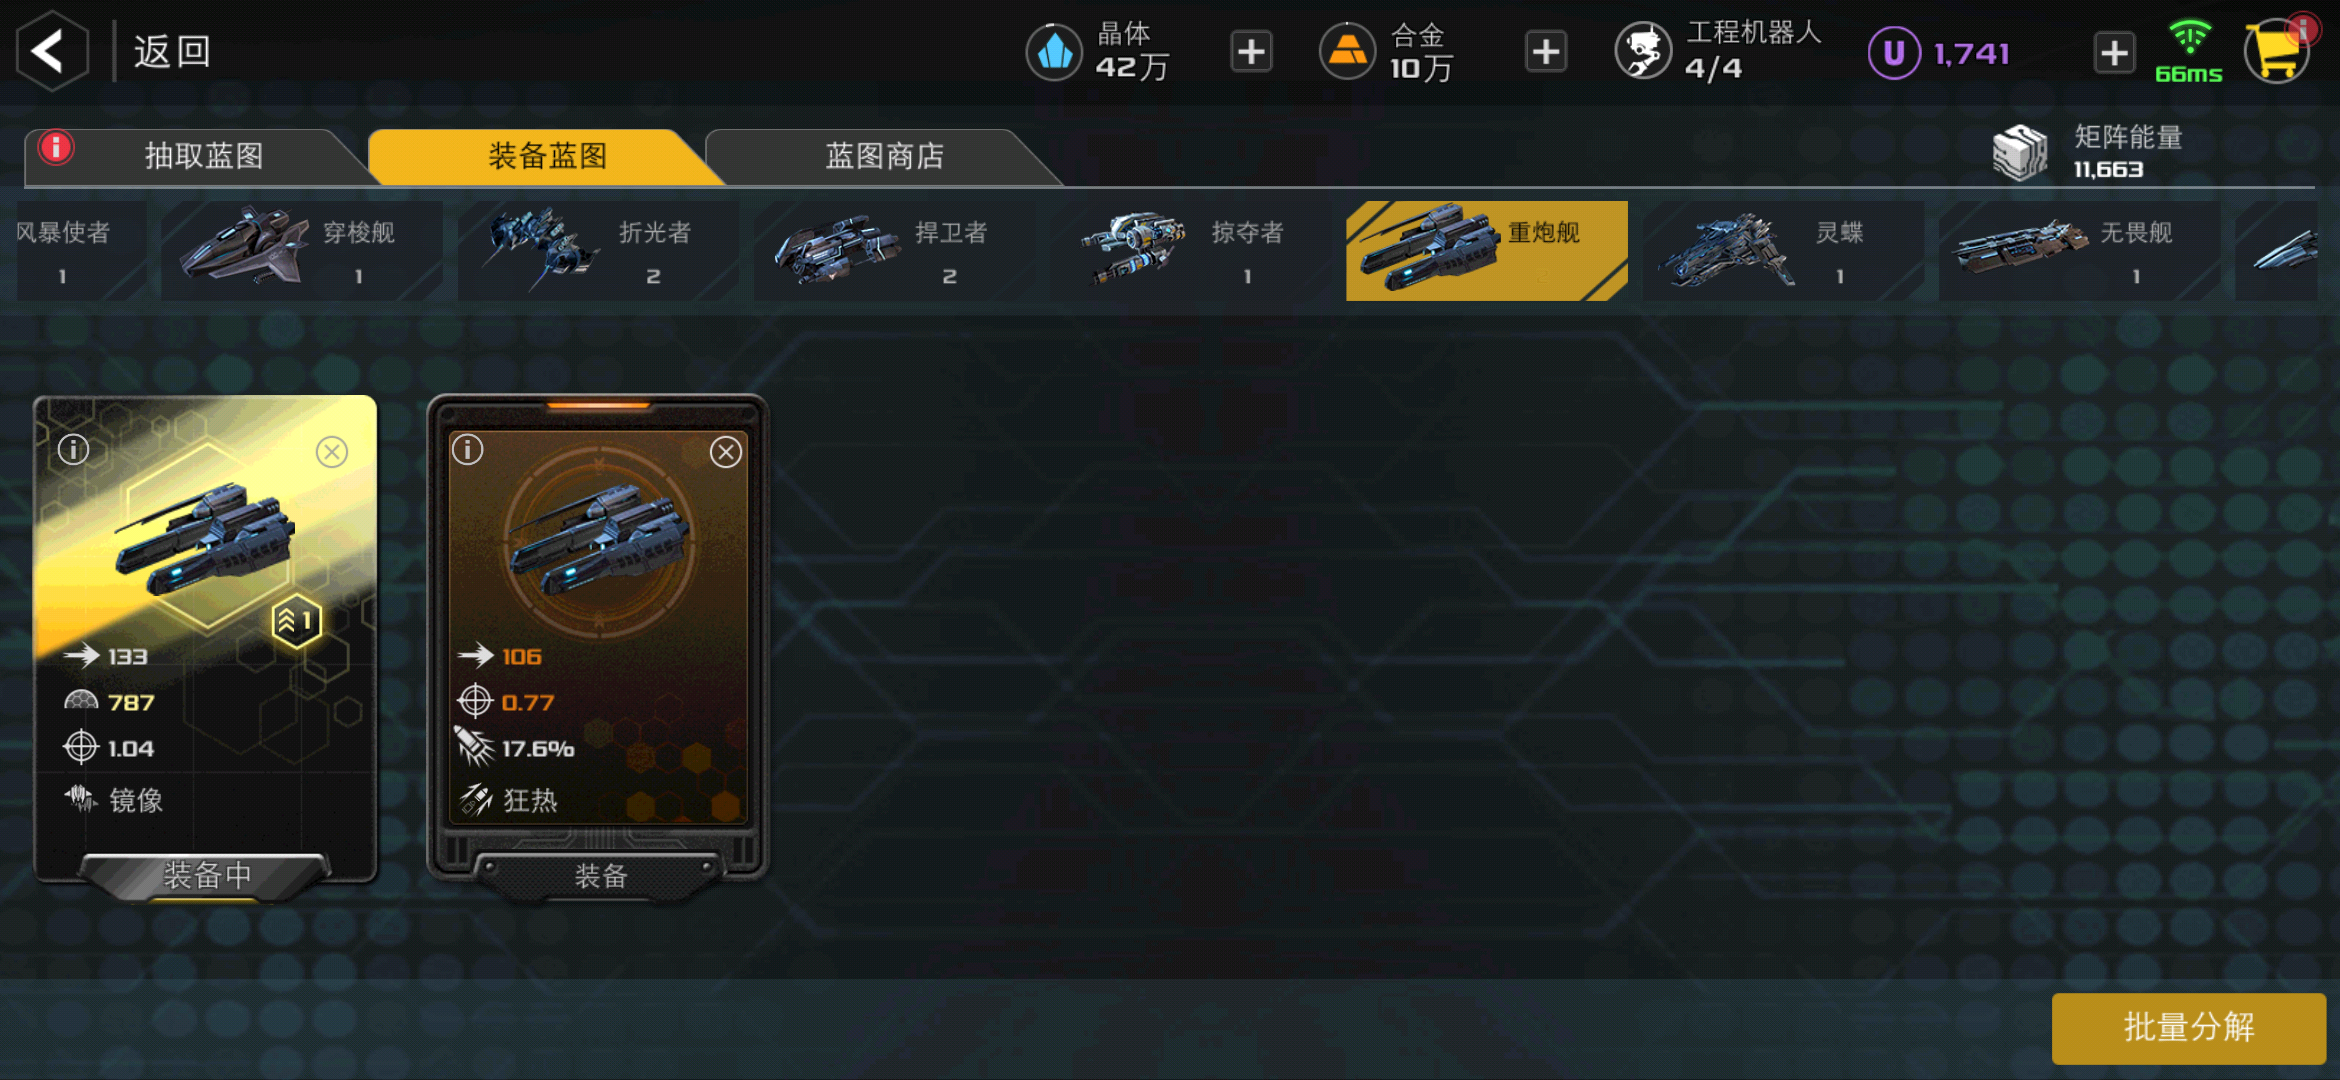2340x1080 pixels.
Task: Click the 批量分解 button
Action: [2188, 1028]
